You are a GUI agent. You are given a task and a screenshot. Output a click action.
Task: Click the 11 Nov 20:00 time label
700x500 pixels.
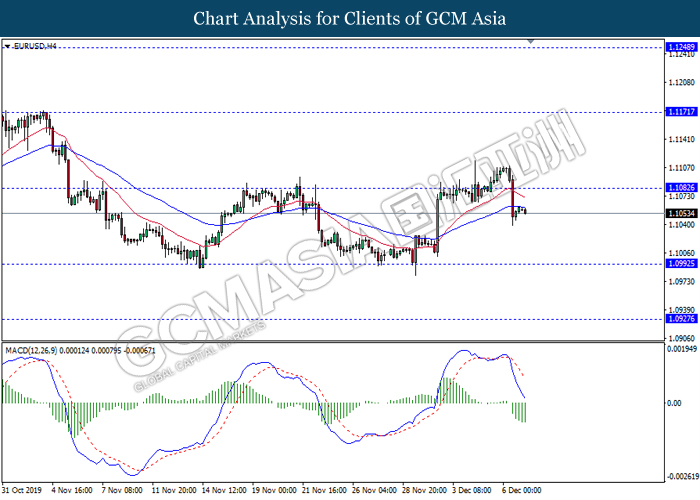[x=174, y=490]
